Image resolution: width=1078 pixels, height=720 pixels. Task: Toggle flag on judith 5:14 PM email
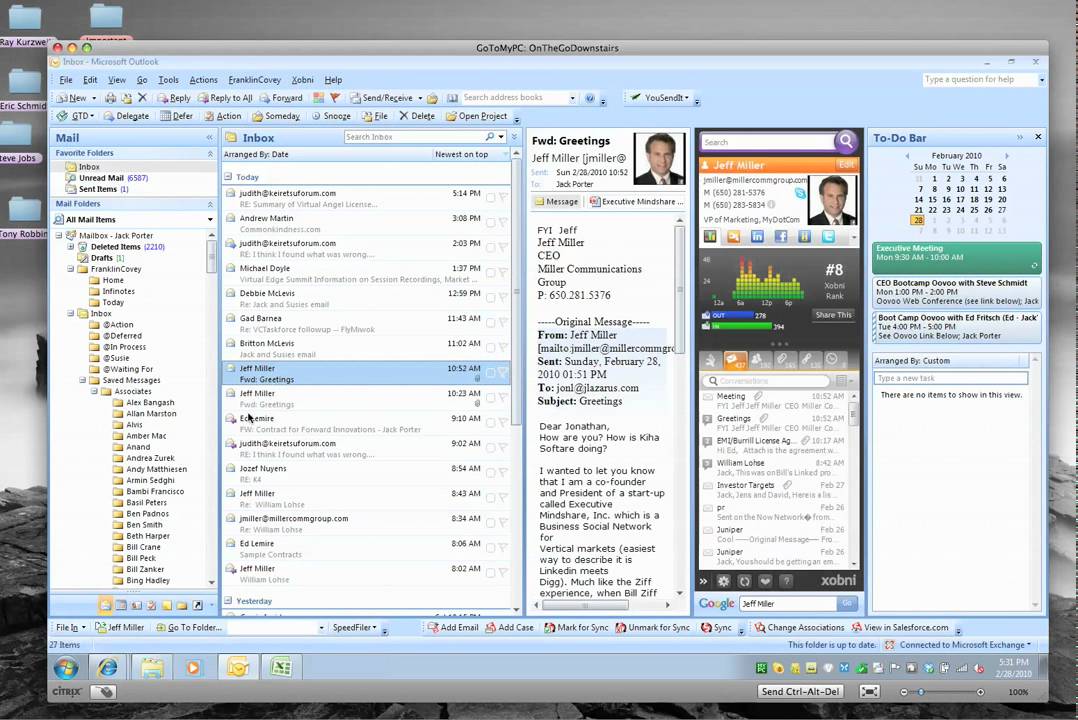(x=503, y=197)
